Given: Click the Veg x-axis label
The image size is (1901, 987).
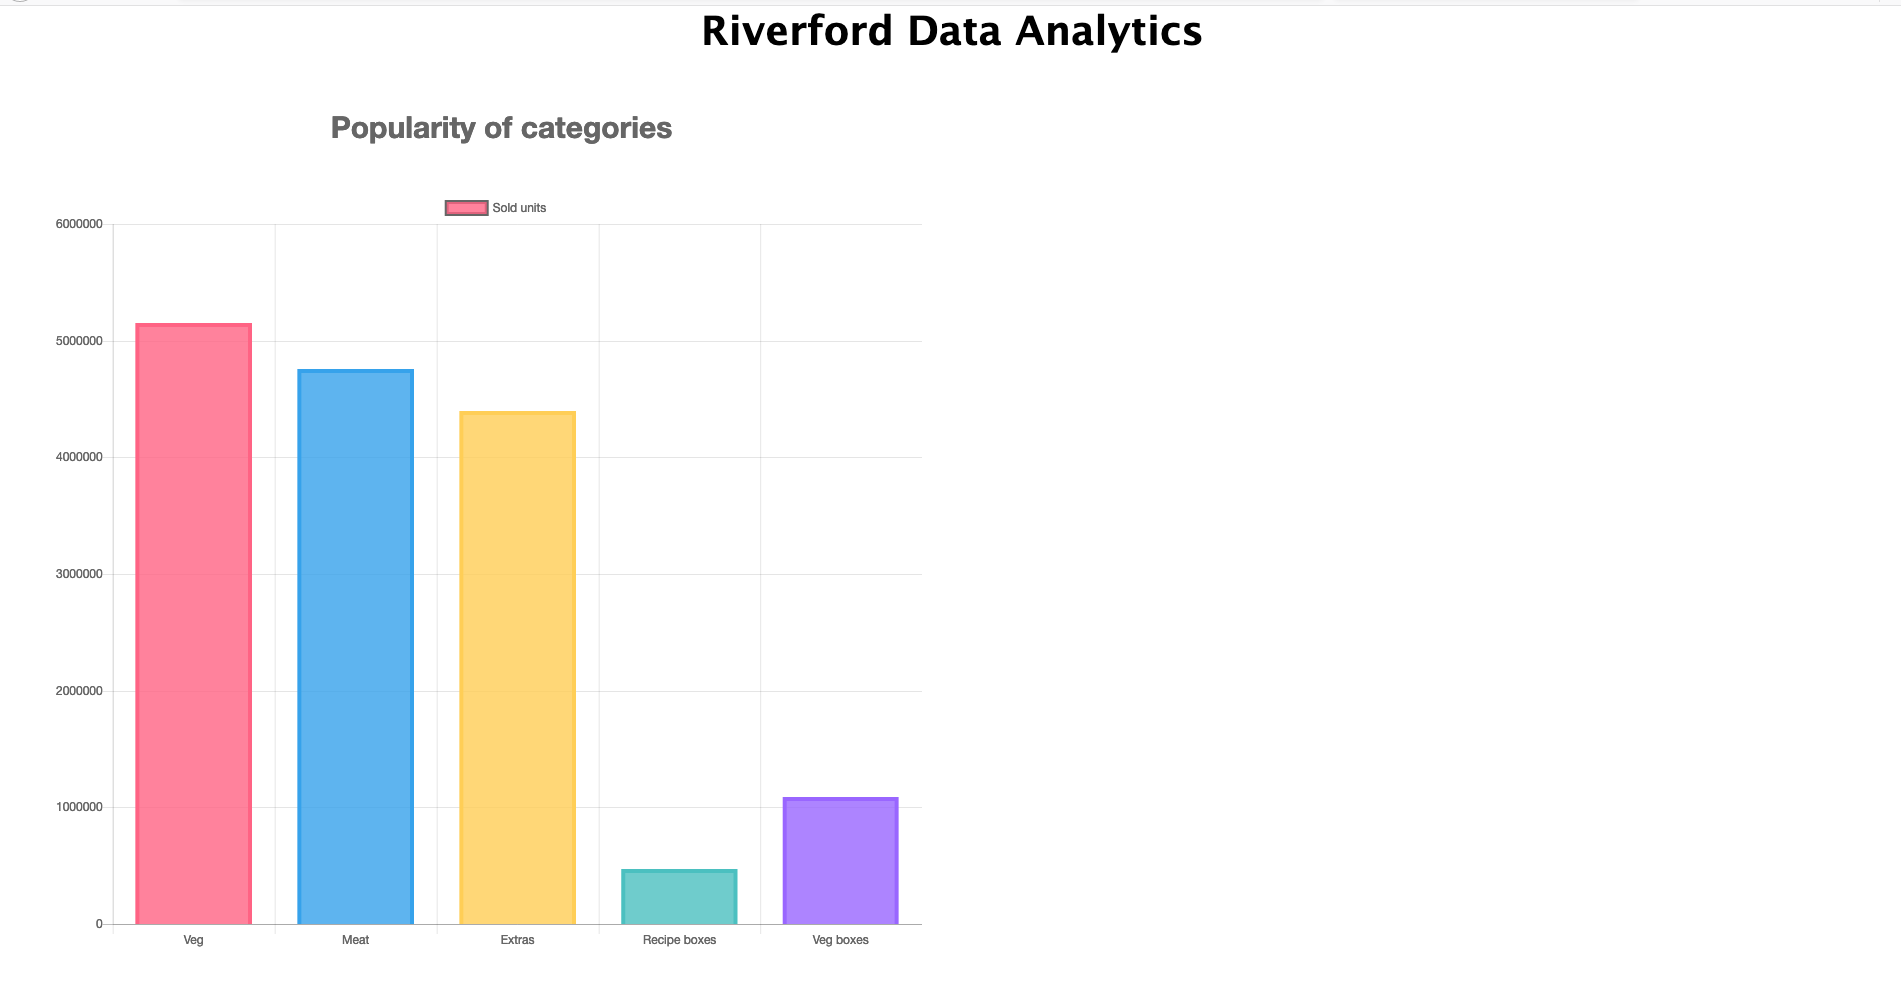Looking at the screenshot, I should (x=193, y=940).
